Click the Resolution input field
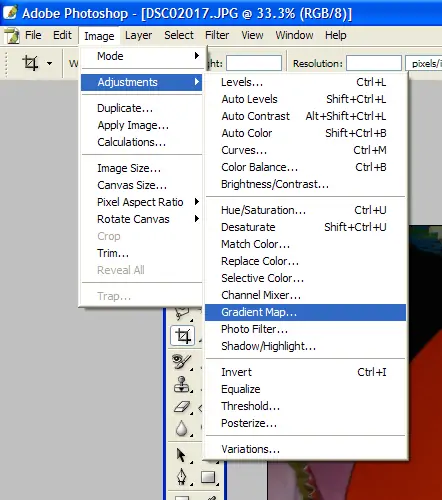Viewport: 442px width, 500px height. tap(374, 63)
